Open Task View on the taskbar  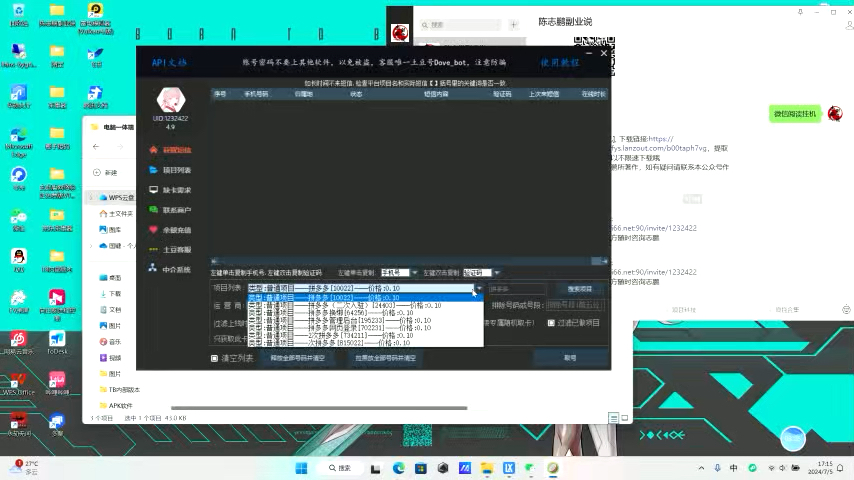(375, 468)
